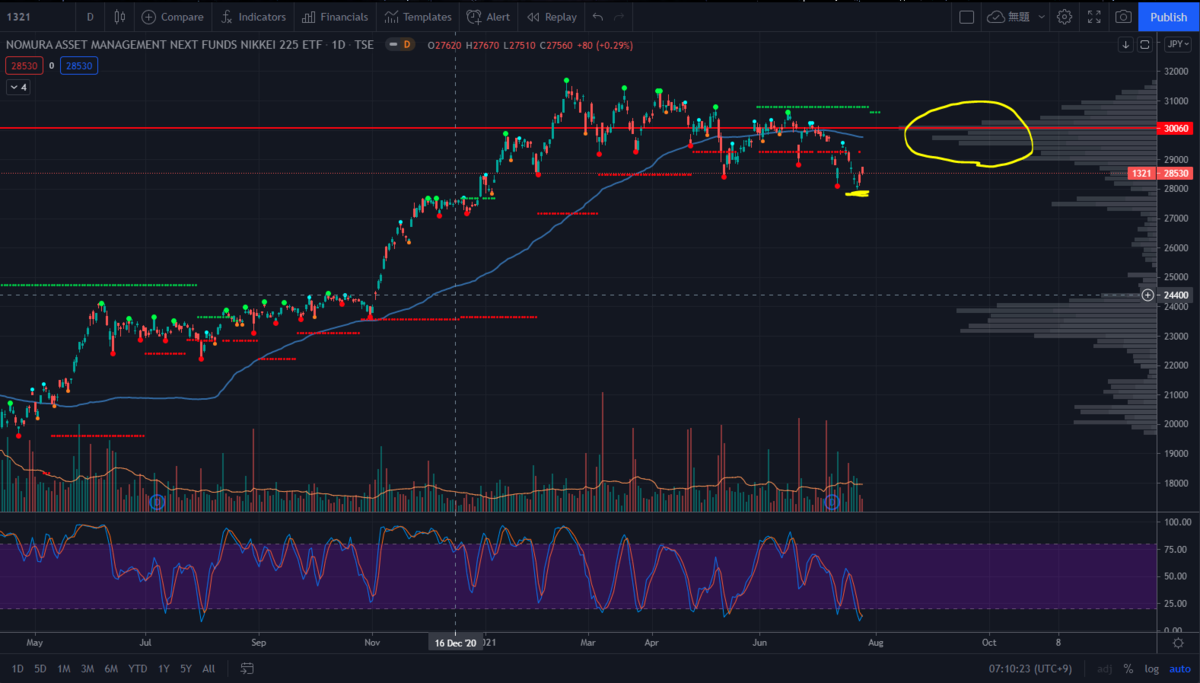The height and width of the screenshot is (683, 1200).
Task: Click the plus icon beside 24400 on axis
Action: click(x=1148, y=295)
